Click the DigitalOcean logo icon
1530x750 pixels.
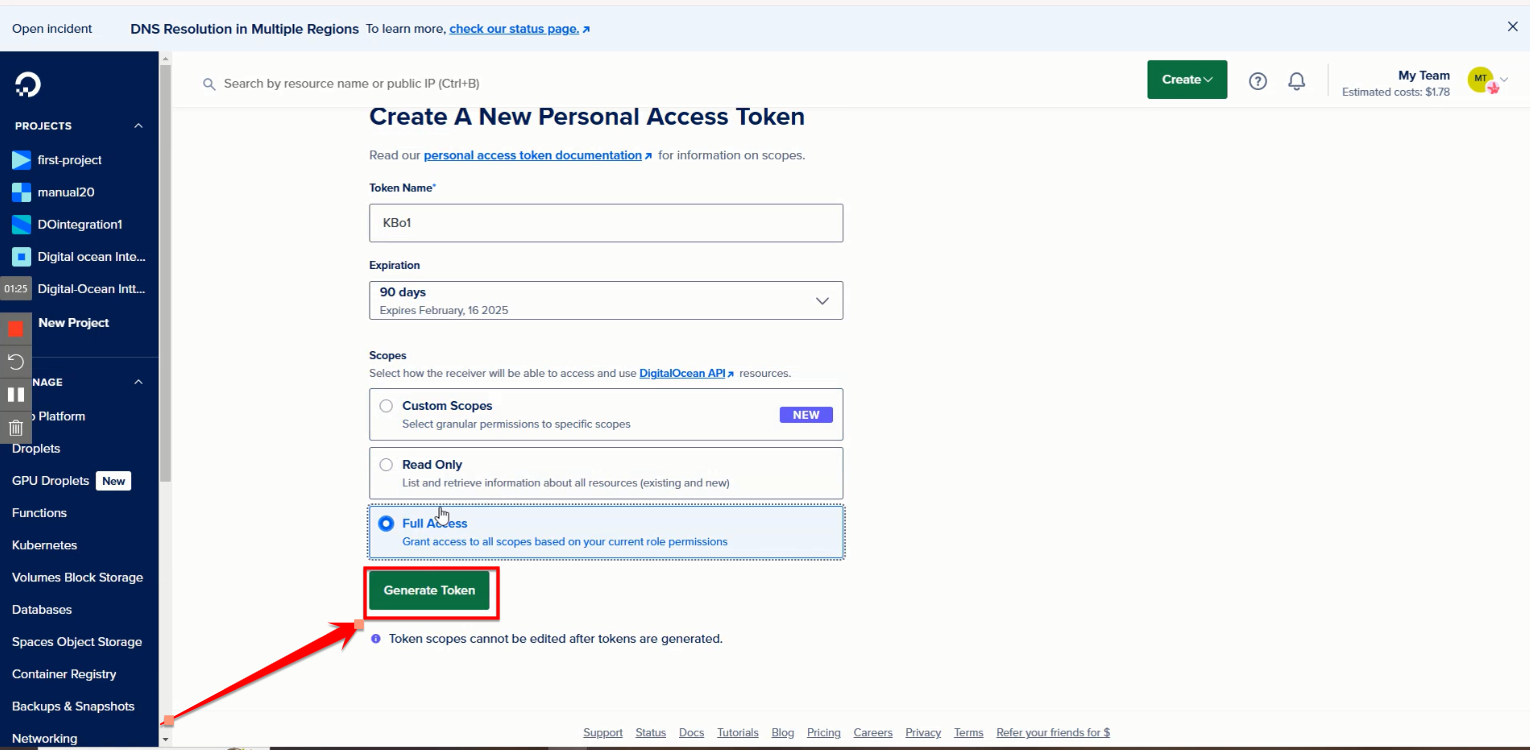[x=28, y=84]
